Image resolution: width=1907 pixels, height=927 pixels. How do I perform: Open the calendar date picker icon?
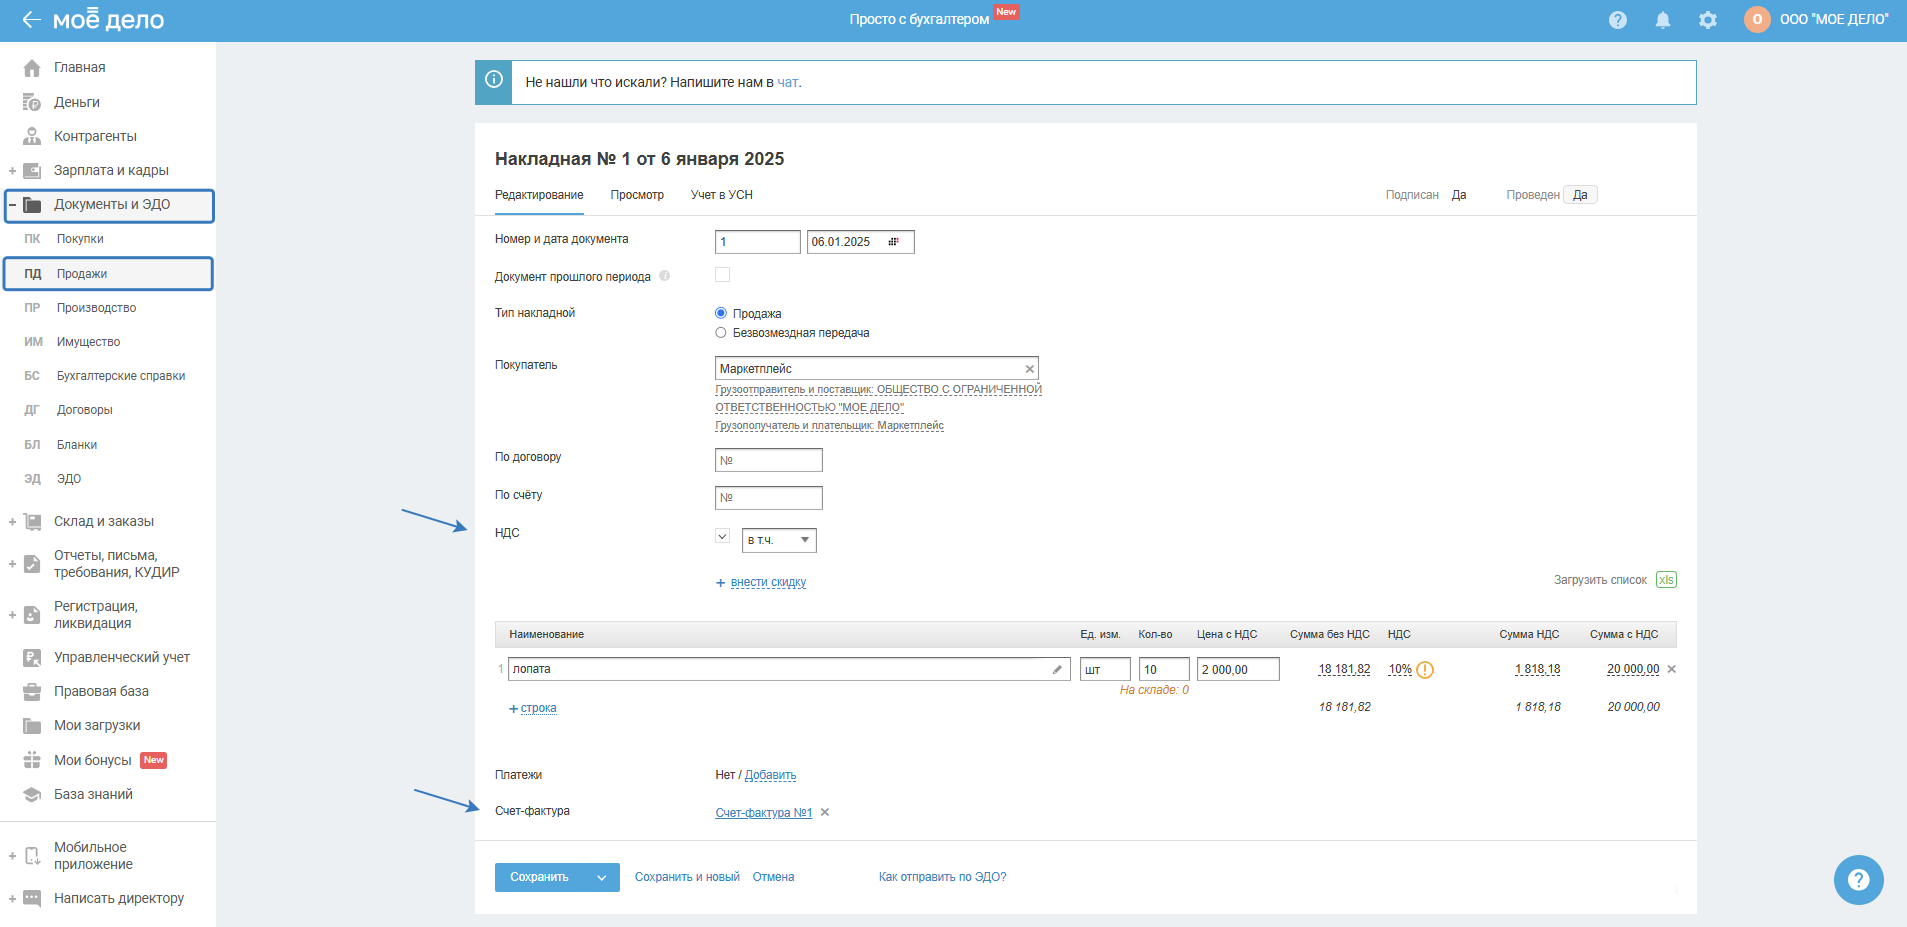(893, 242)
